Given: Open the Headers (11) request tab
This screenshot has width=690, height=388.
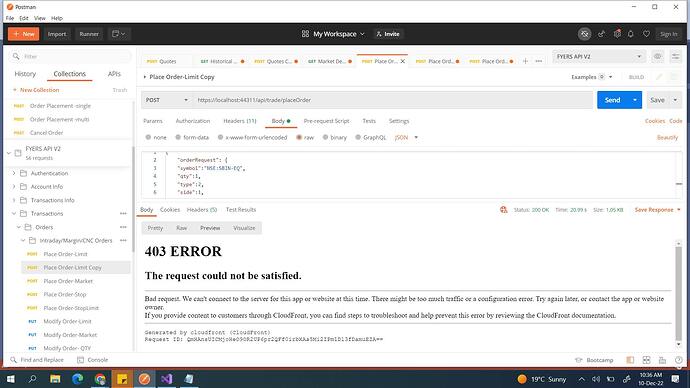Looking at the screenshot, I should pyautogui.click(x=240, y=121).
